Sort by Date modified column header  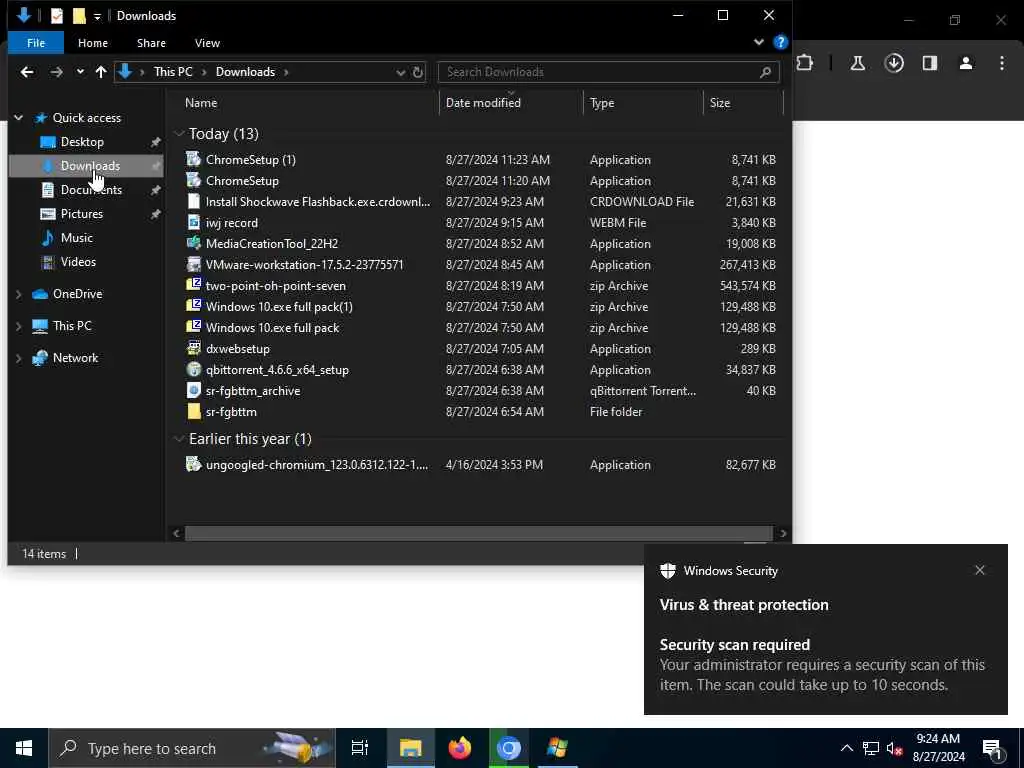pyautogui.click(x=511, y=103)
